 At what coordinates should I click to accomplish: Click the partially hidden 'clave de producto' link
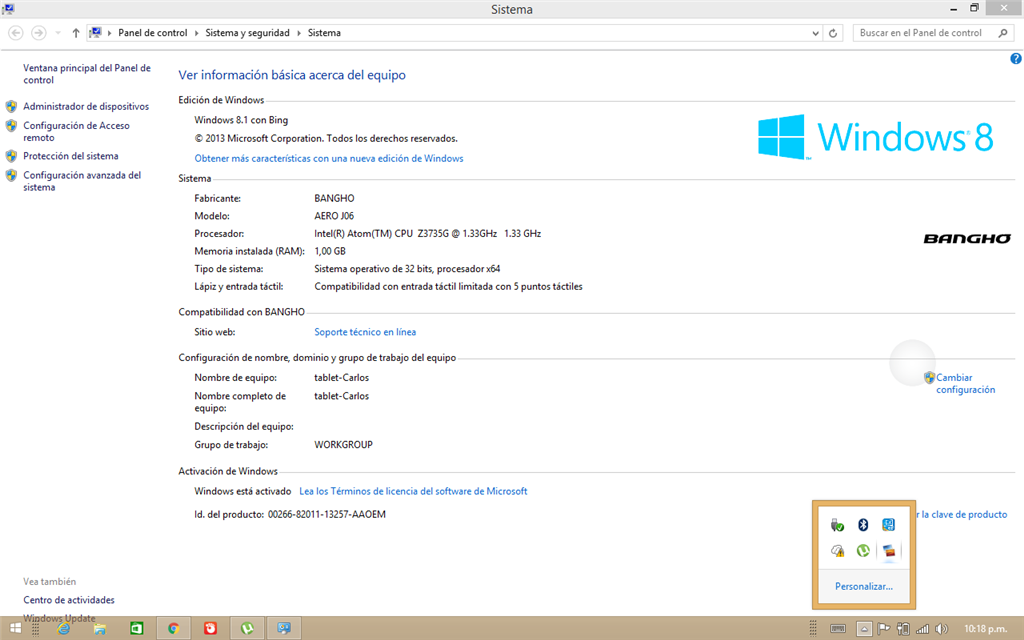pyautogui.click(x=962, y=515)
